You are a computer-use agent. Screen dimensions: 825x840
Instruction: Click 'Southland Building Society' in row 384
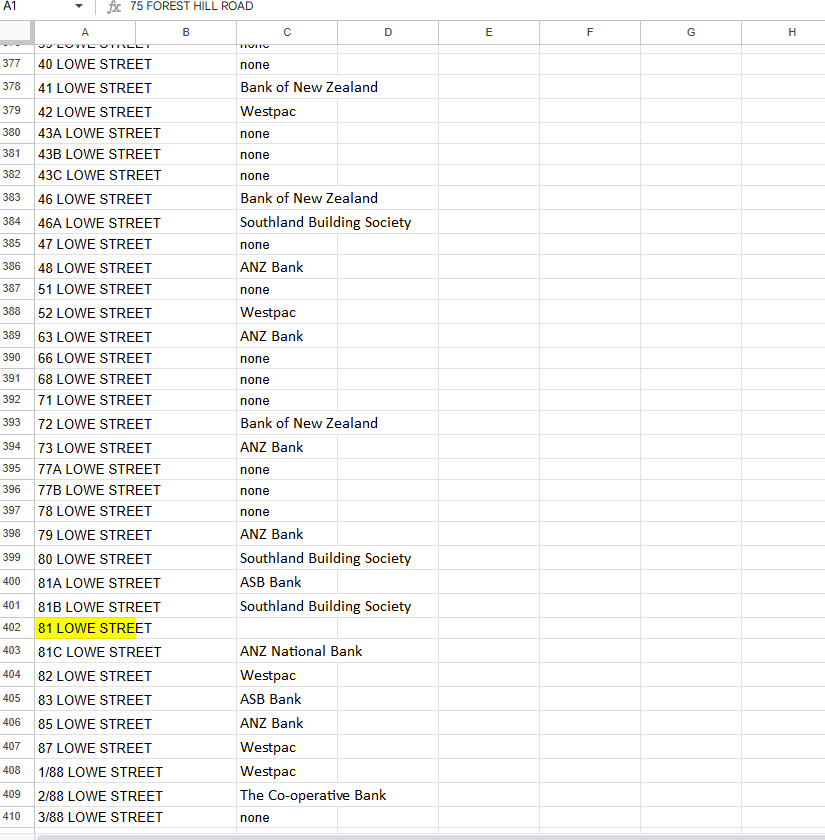click(x=325, y=222)
